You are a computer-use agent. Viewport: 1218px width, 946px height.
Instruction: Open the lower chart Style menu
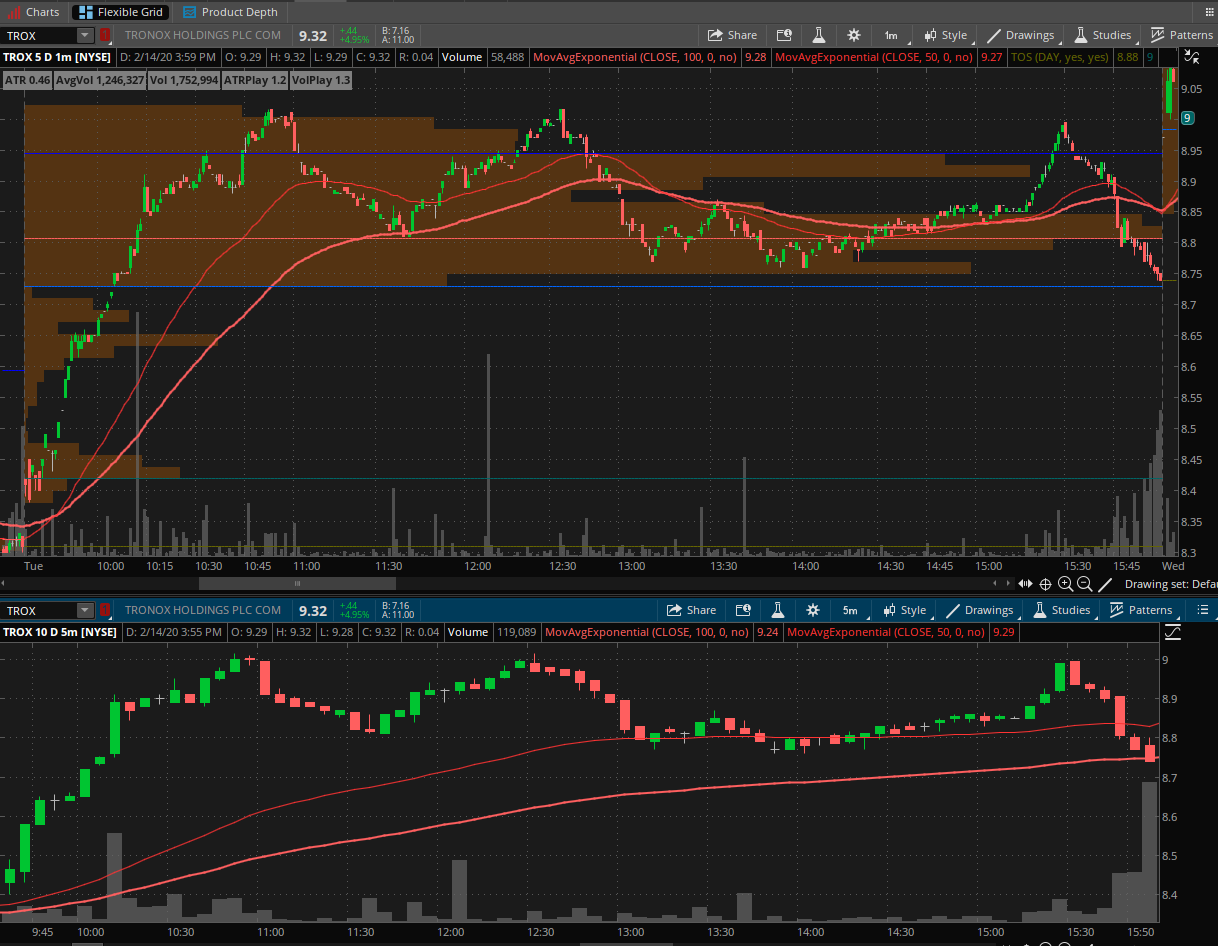pyautogui.click(x=904, y=610)
